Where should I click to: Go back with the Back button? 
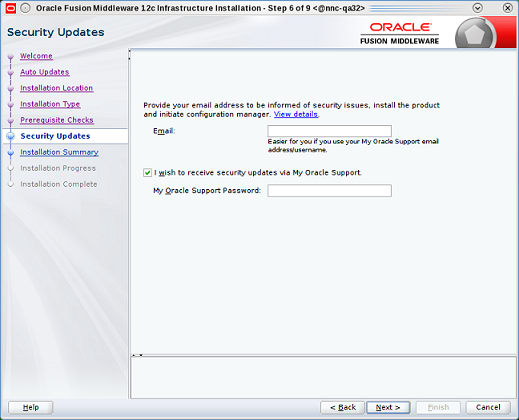[342, 407]
